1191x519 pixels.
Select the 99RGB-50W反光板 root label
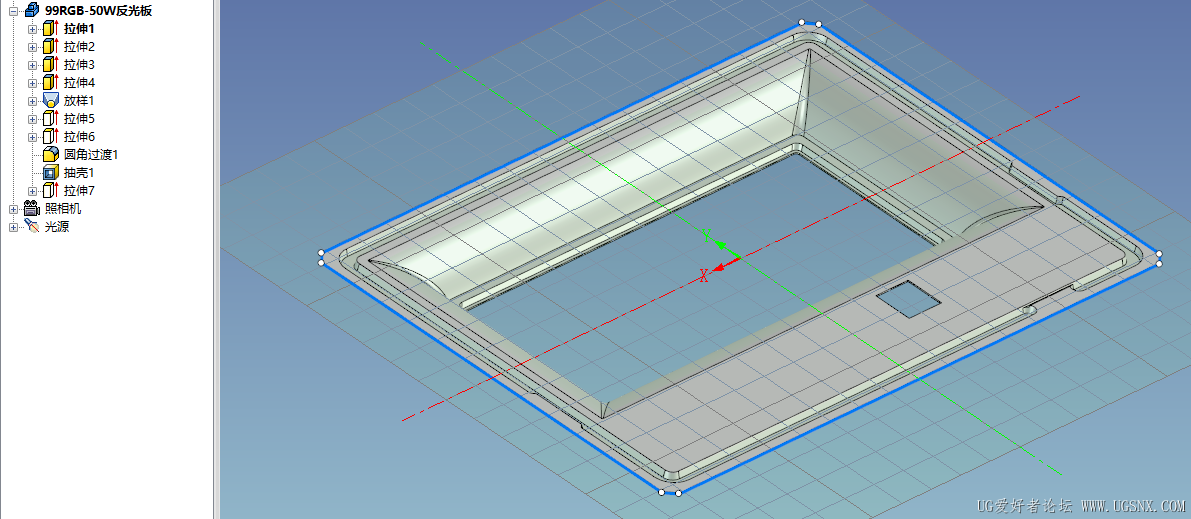point(99,11)
